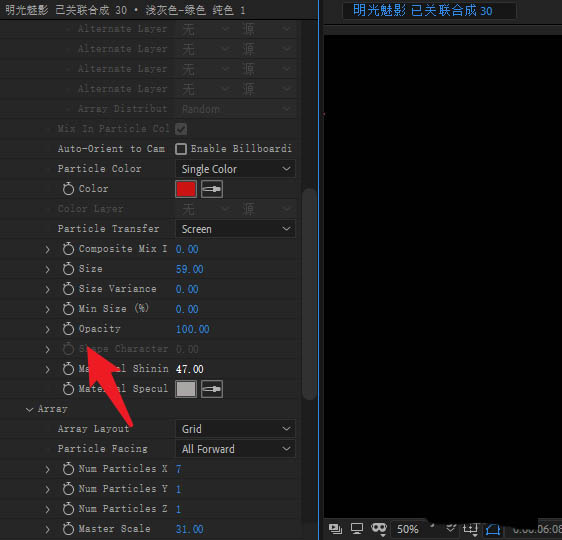562x540 pixels.
Task: Click the Array Distribut Random dropdown
Action: click(x=235, y=109)
